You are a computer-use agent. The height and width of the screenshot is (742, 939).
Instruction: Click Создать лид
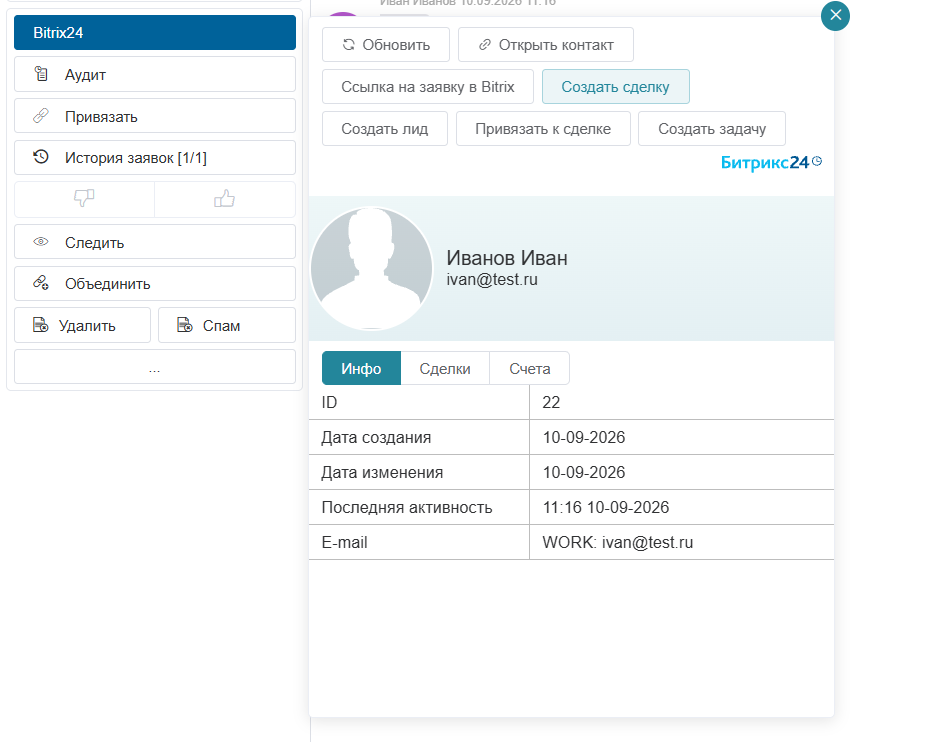[384, 129]
